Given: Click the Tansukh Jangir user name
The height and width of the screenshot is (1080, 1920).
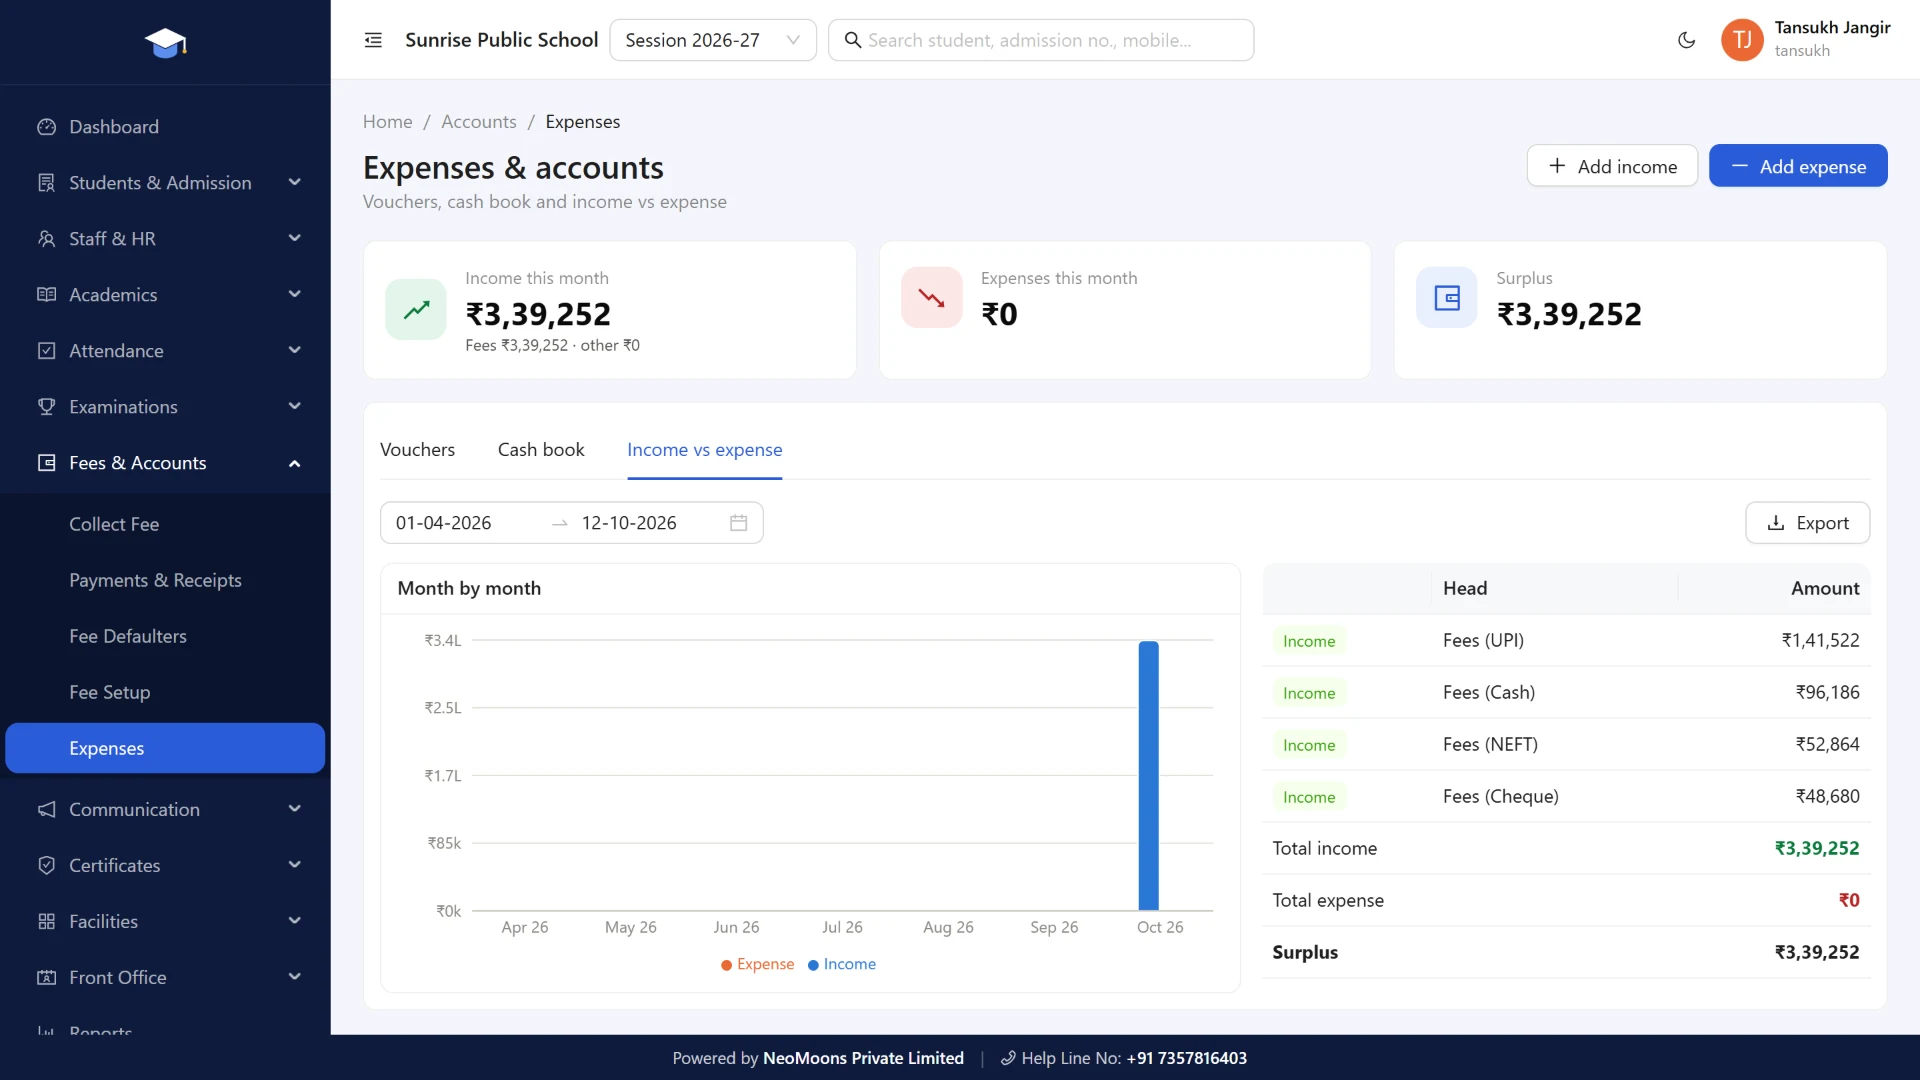Looking at the screenshot, I should click(x=1832, y=28).
